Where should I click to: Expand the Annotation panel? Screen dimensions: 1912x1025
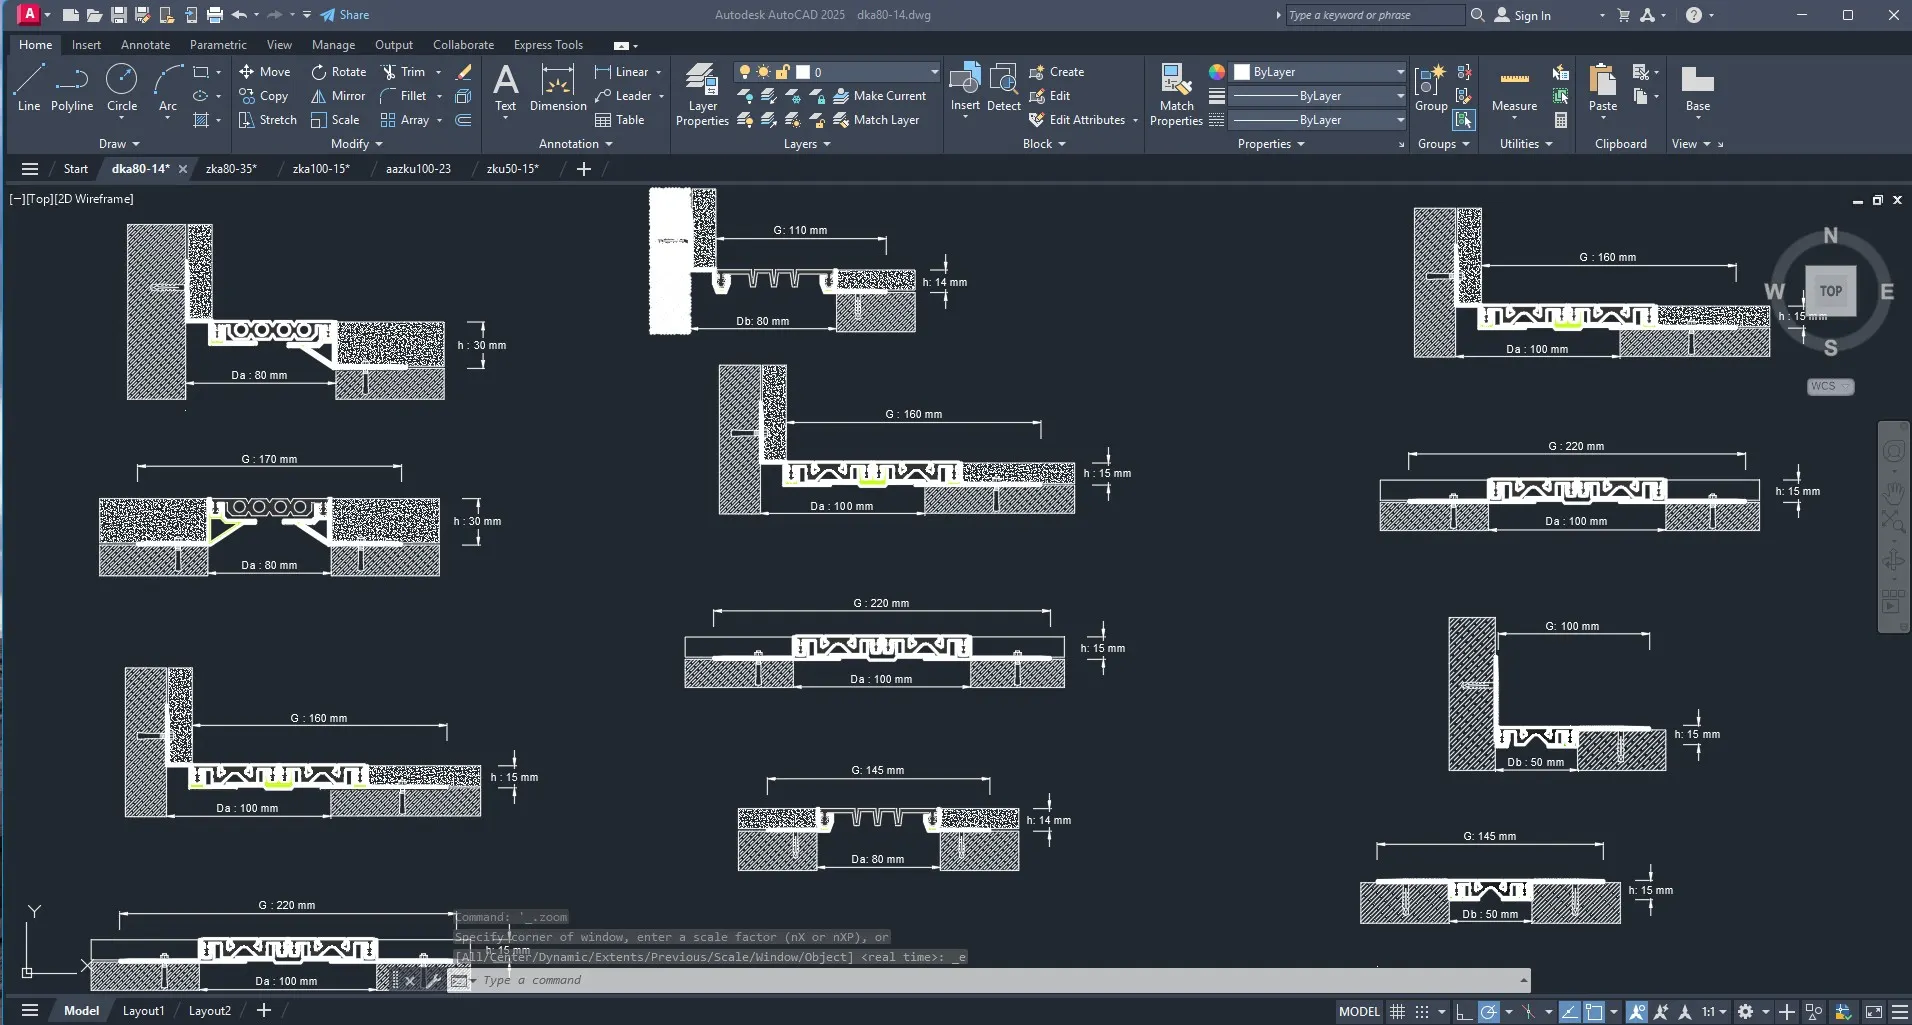click(575, 144)
